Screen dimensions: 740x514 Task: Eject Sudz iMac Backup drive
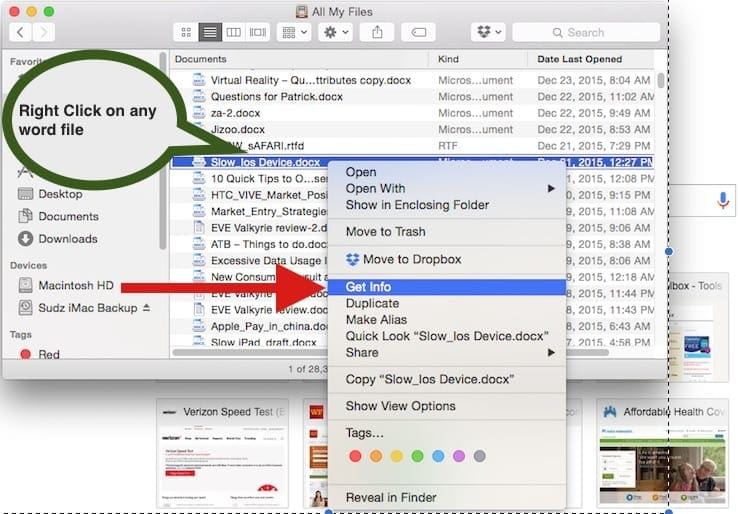pos(146,307)
